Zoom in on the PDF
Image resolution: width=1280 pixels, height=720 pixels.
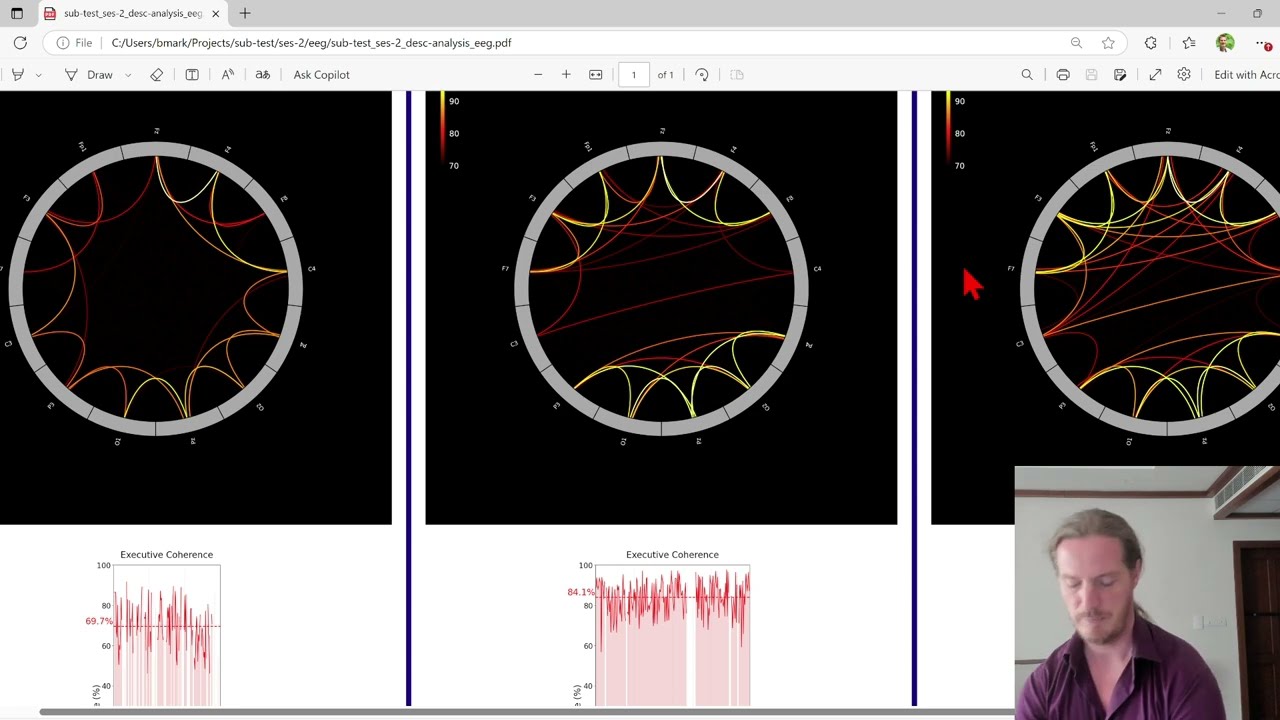[566, 75]
